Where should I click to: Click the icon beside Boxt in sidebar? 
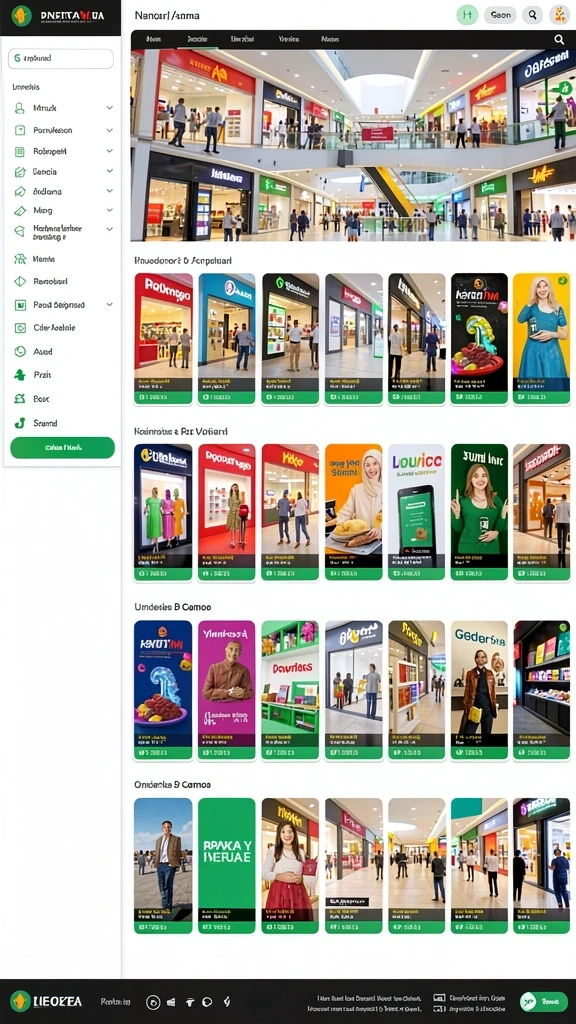coord(20,398)
